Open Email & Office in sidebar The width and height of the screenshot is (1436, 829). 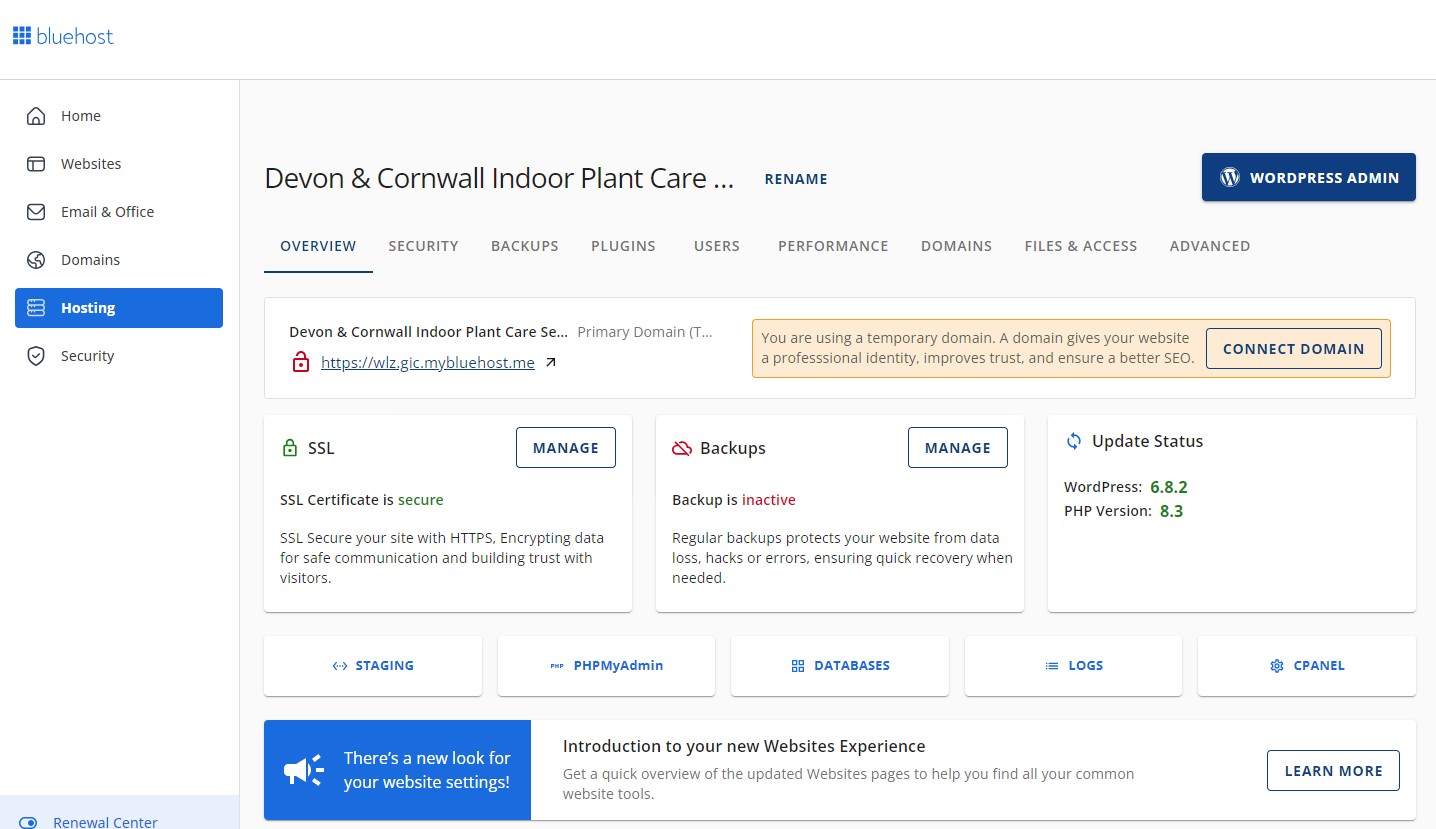click(119, 212)
